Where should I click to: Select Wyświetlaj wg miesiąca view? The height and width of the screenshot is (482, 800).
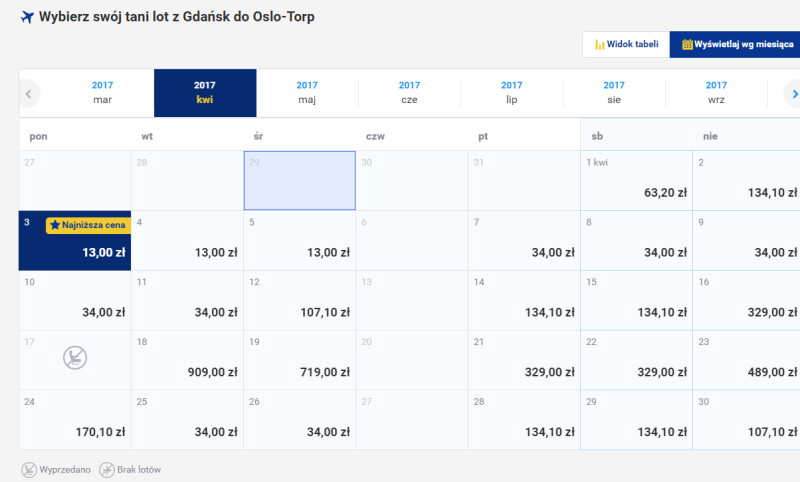click(x=735, y=44)
